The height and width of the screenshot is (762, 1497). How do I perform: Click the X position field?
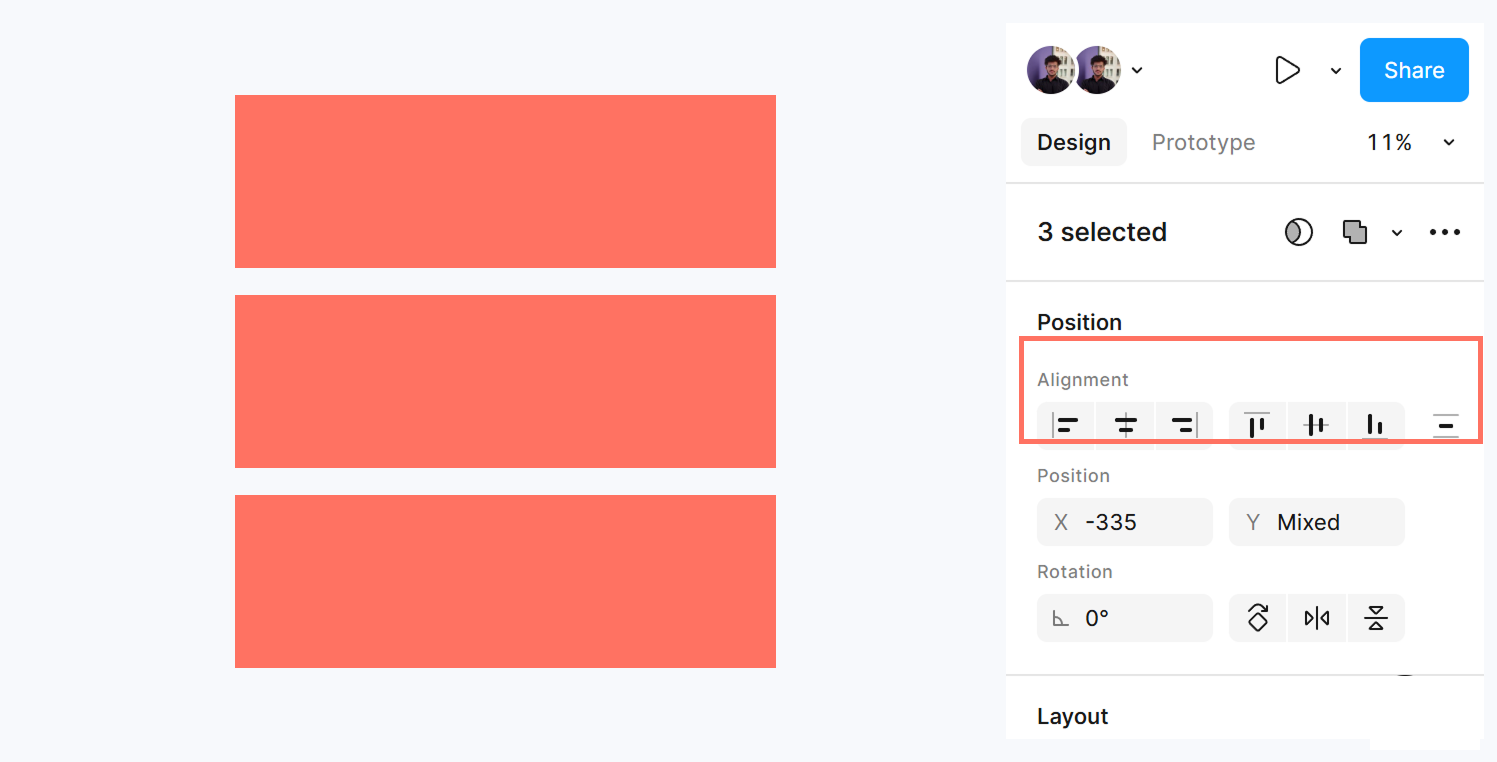[1124, 522]
